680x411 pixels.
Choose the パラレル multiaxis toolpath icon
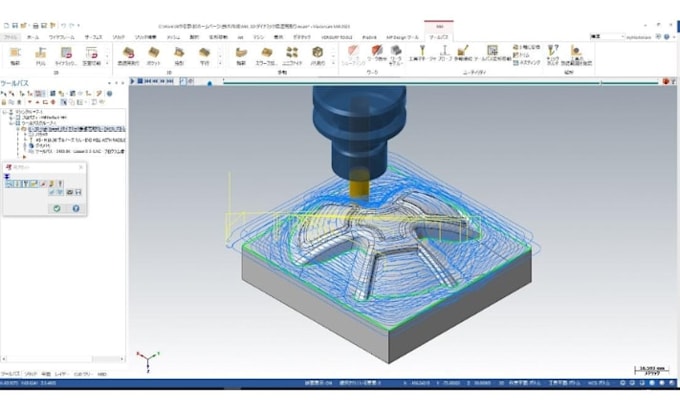pos(317,56)
